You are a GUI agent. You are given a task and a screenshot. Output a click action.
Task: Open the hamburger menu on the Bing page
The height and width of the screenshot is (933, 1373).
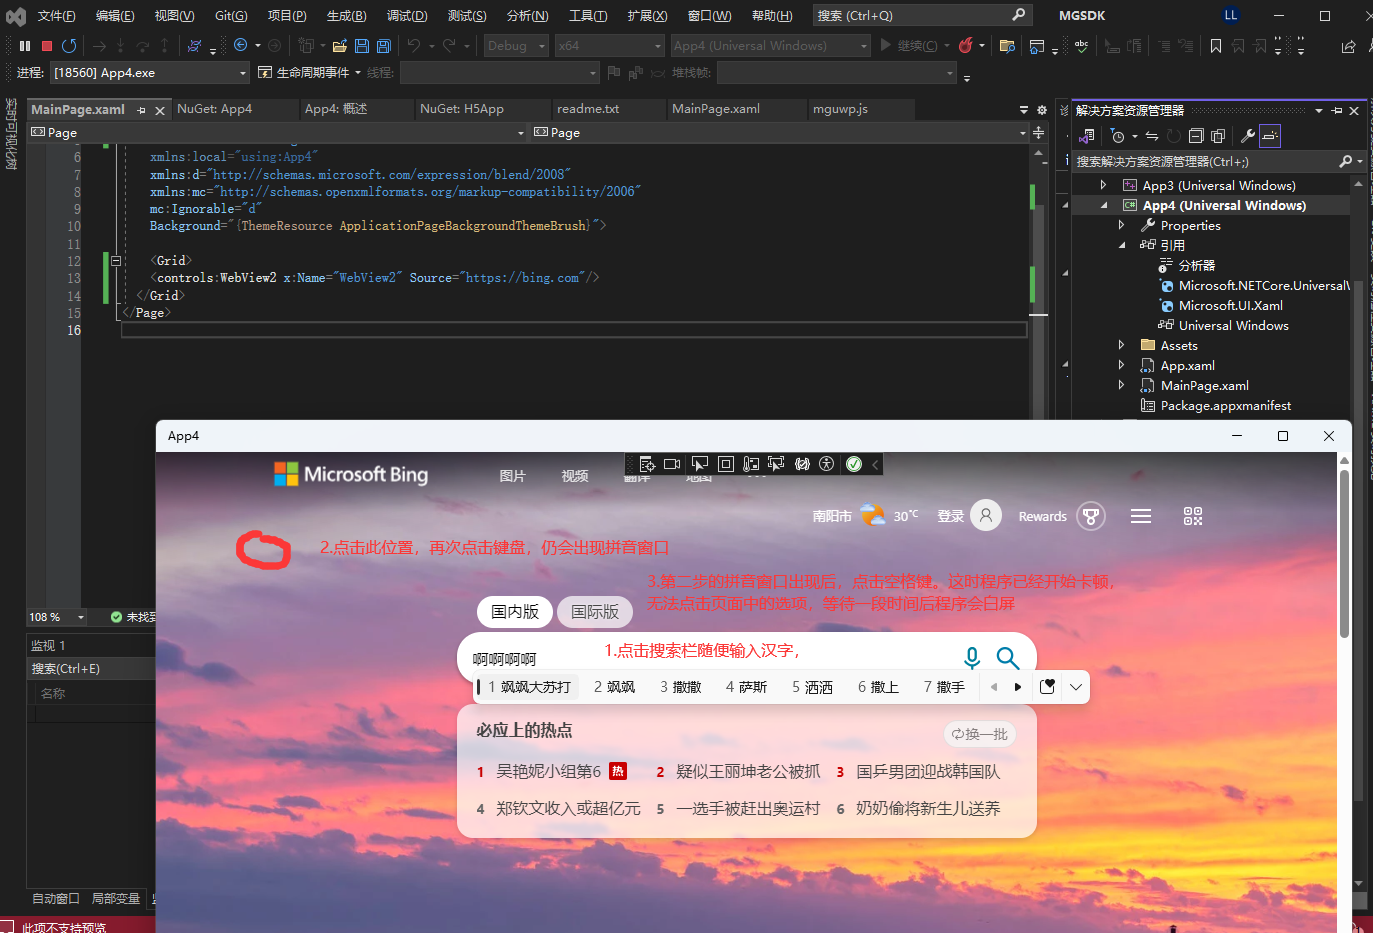click(x=1140, y=516)
